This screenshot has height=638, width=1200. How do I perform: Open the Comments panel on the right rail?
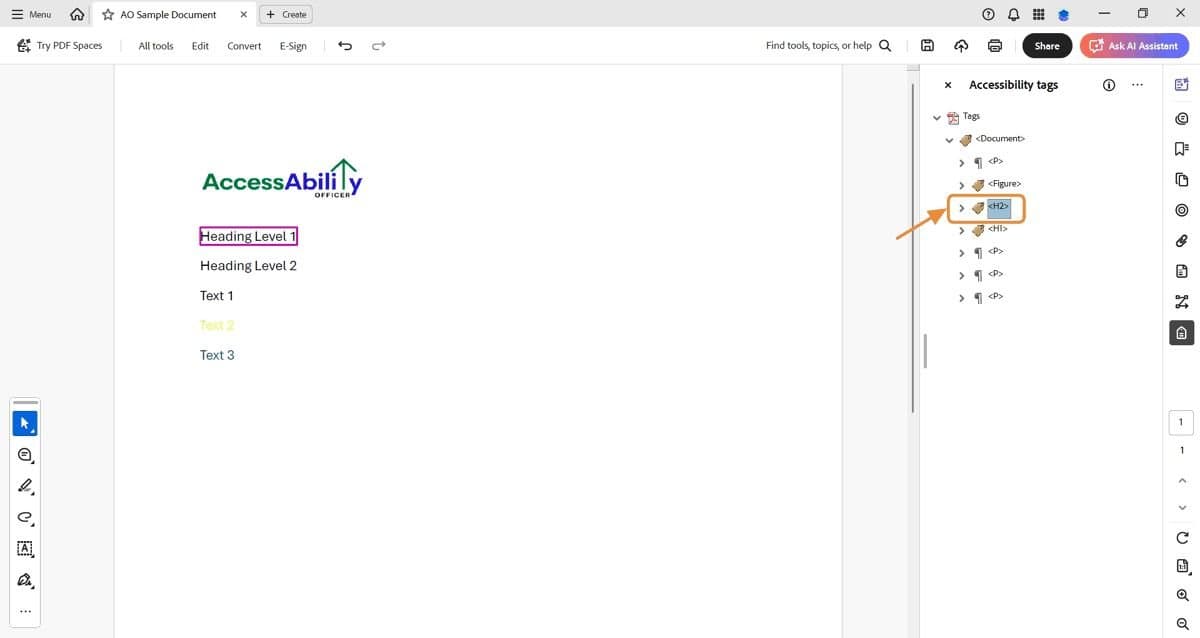pos(1181,118)
